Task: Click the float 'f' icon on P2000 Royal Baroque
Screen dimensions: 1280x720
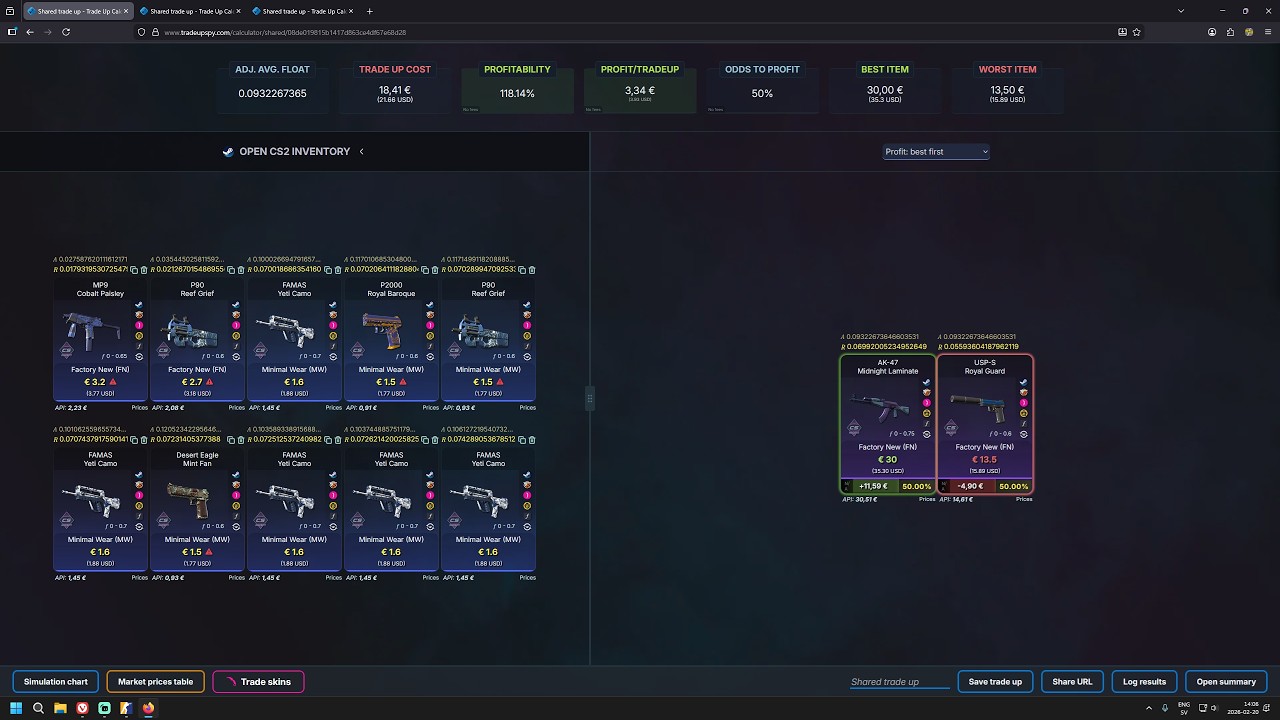Action: pos(430,346)
